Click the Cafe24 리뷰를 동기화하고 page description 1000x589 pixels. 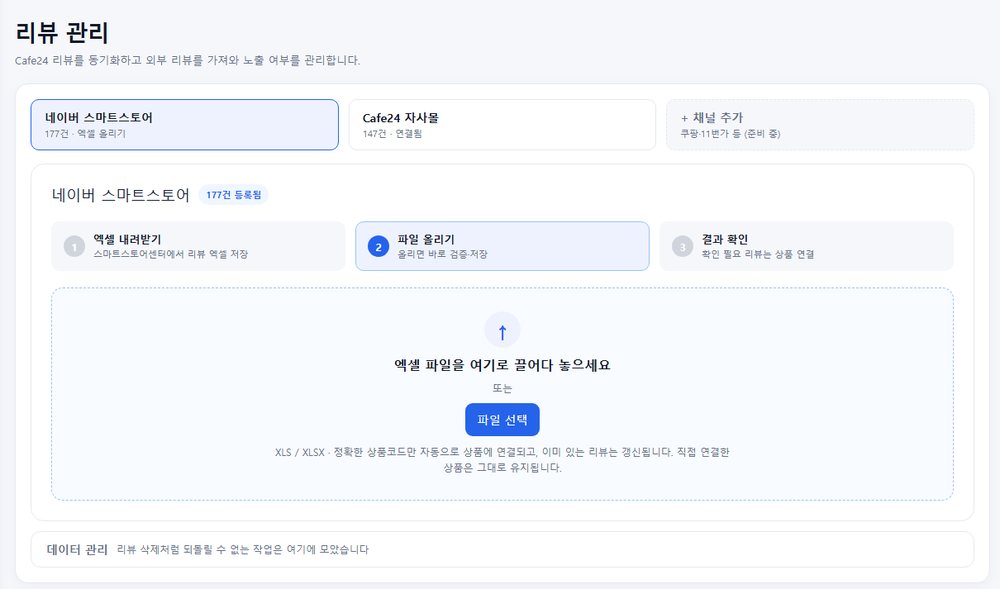point(188,61)
